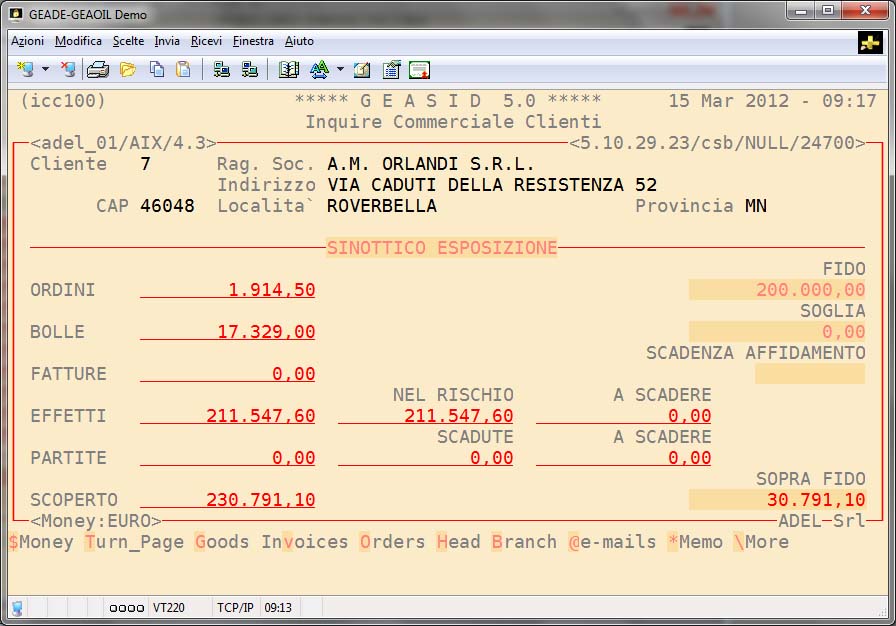Expand the dropdown arrow next to font icon
896x626 pixels.
340,70
